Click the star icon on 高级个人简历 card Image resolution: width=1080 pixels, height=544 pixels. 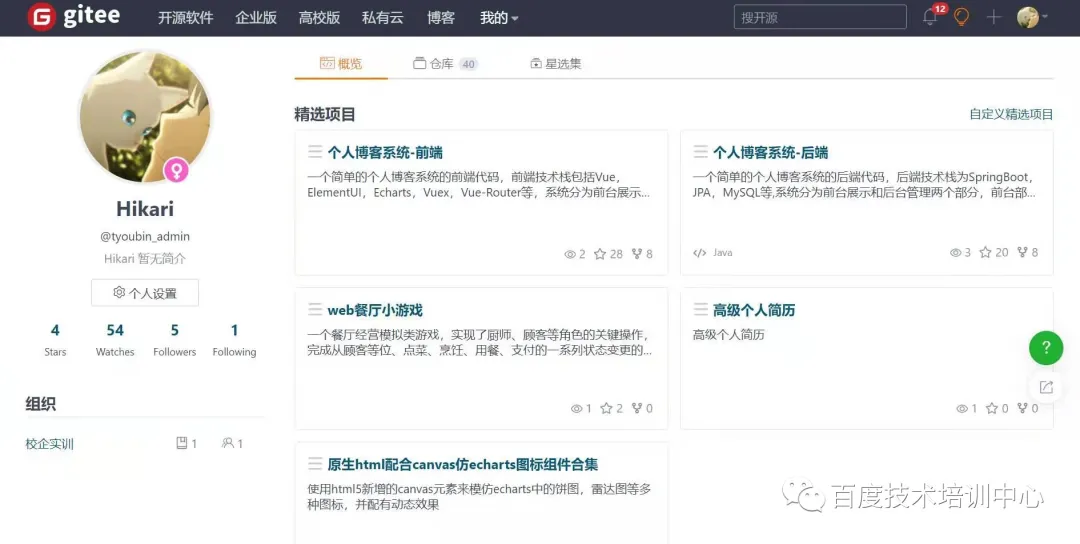[x=992, y=408]
